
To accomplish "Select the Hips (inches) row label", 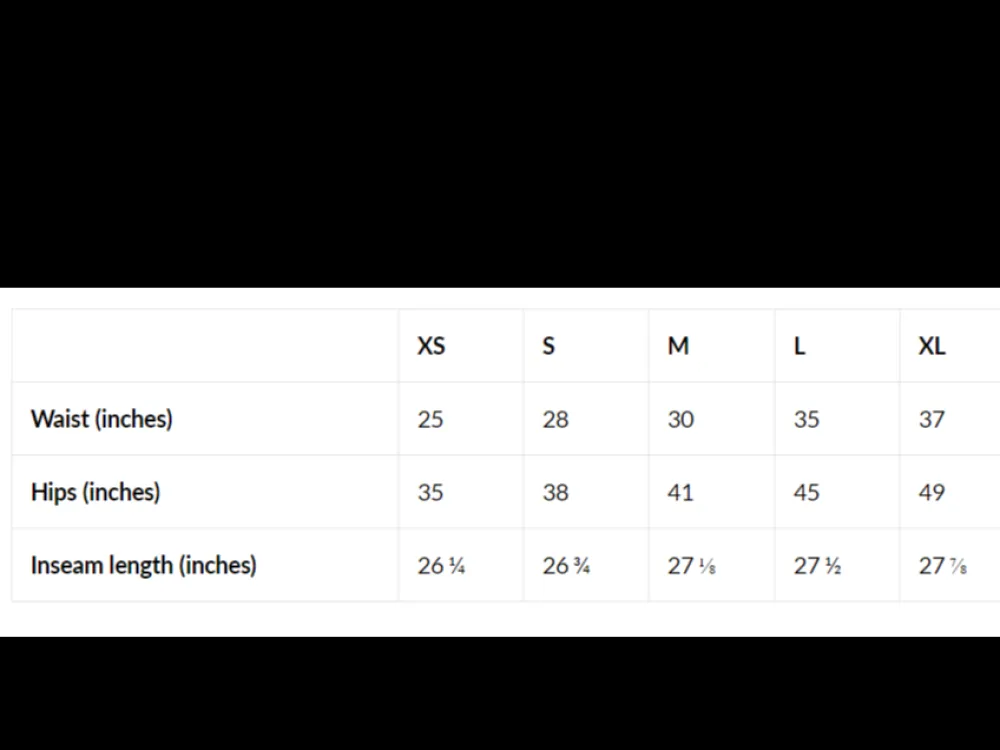I will pos(95,492).
